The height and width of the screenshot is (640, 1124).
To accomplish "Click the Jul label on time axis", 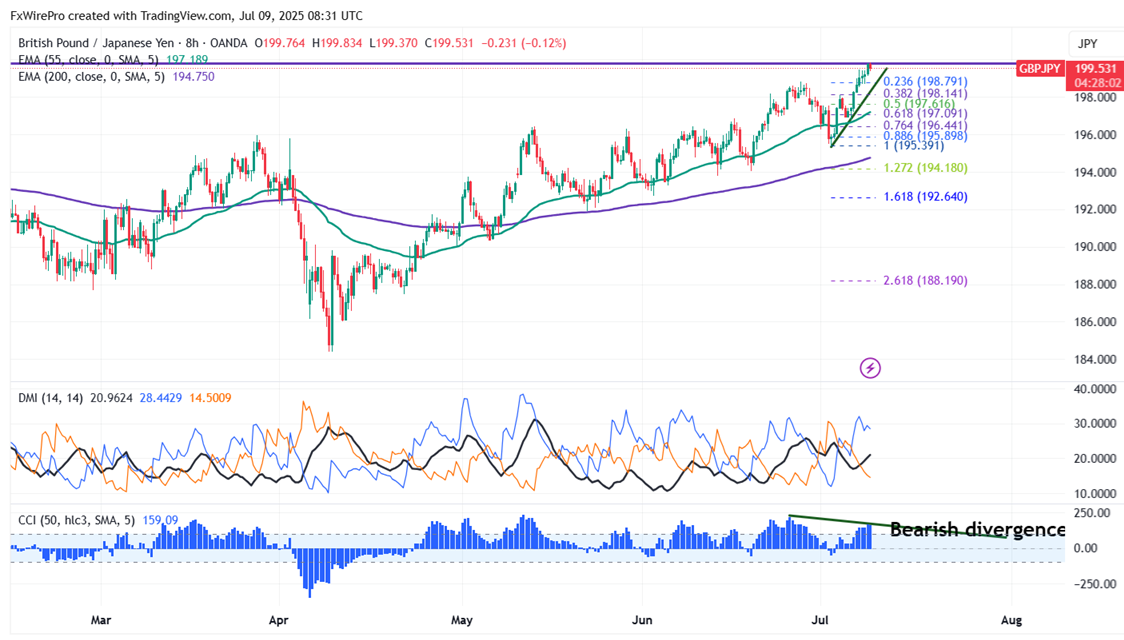I will [819, 620].
